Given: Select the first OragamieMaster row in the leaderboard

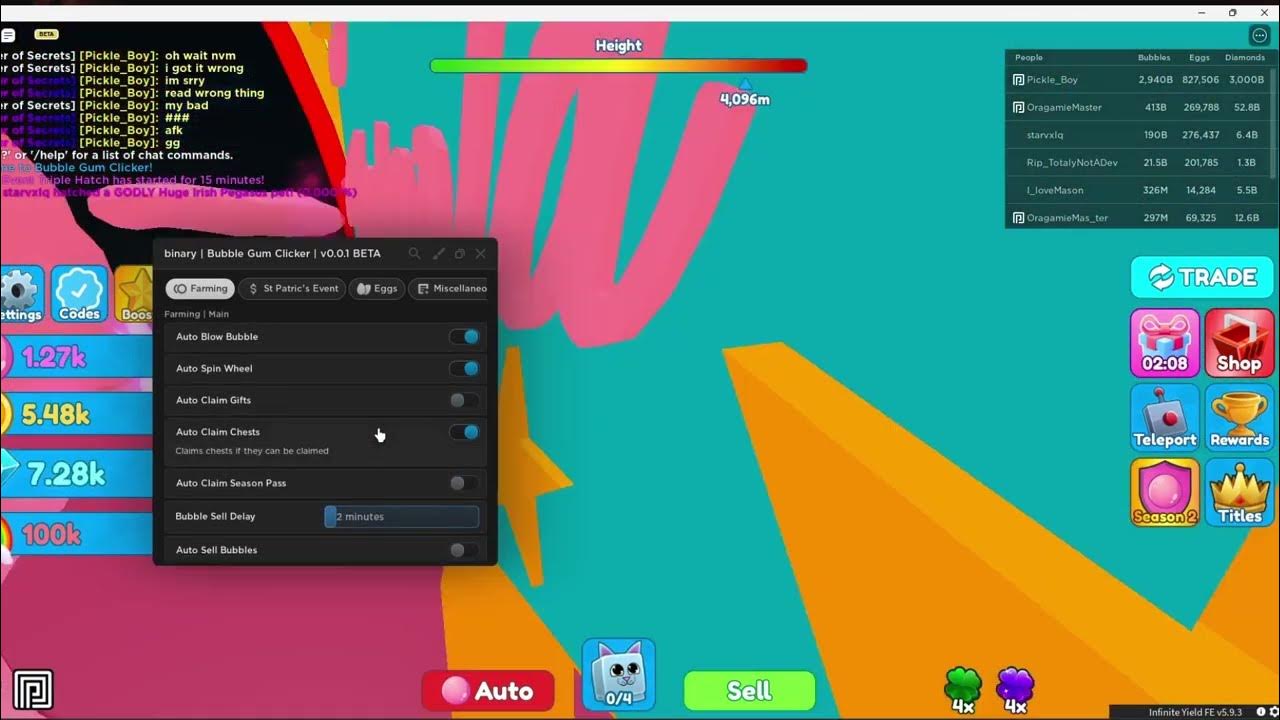Looking at the screenshot, I should pyautogui.click(x=1141, y=107).
